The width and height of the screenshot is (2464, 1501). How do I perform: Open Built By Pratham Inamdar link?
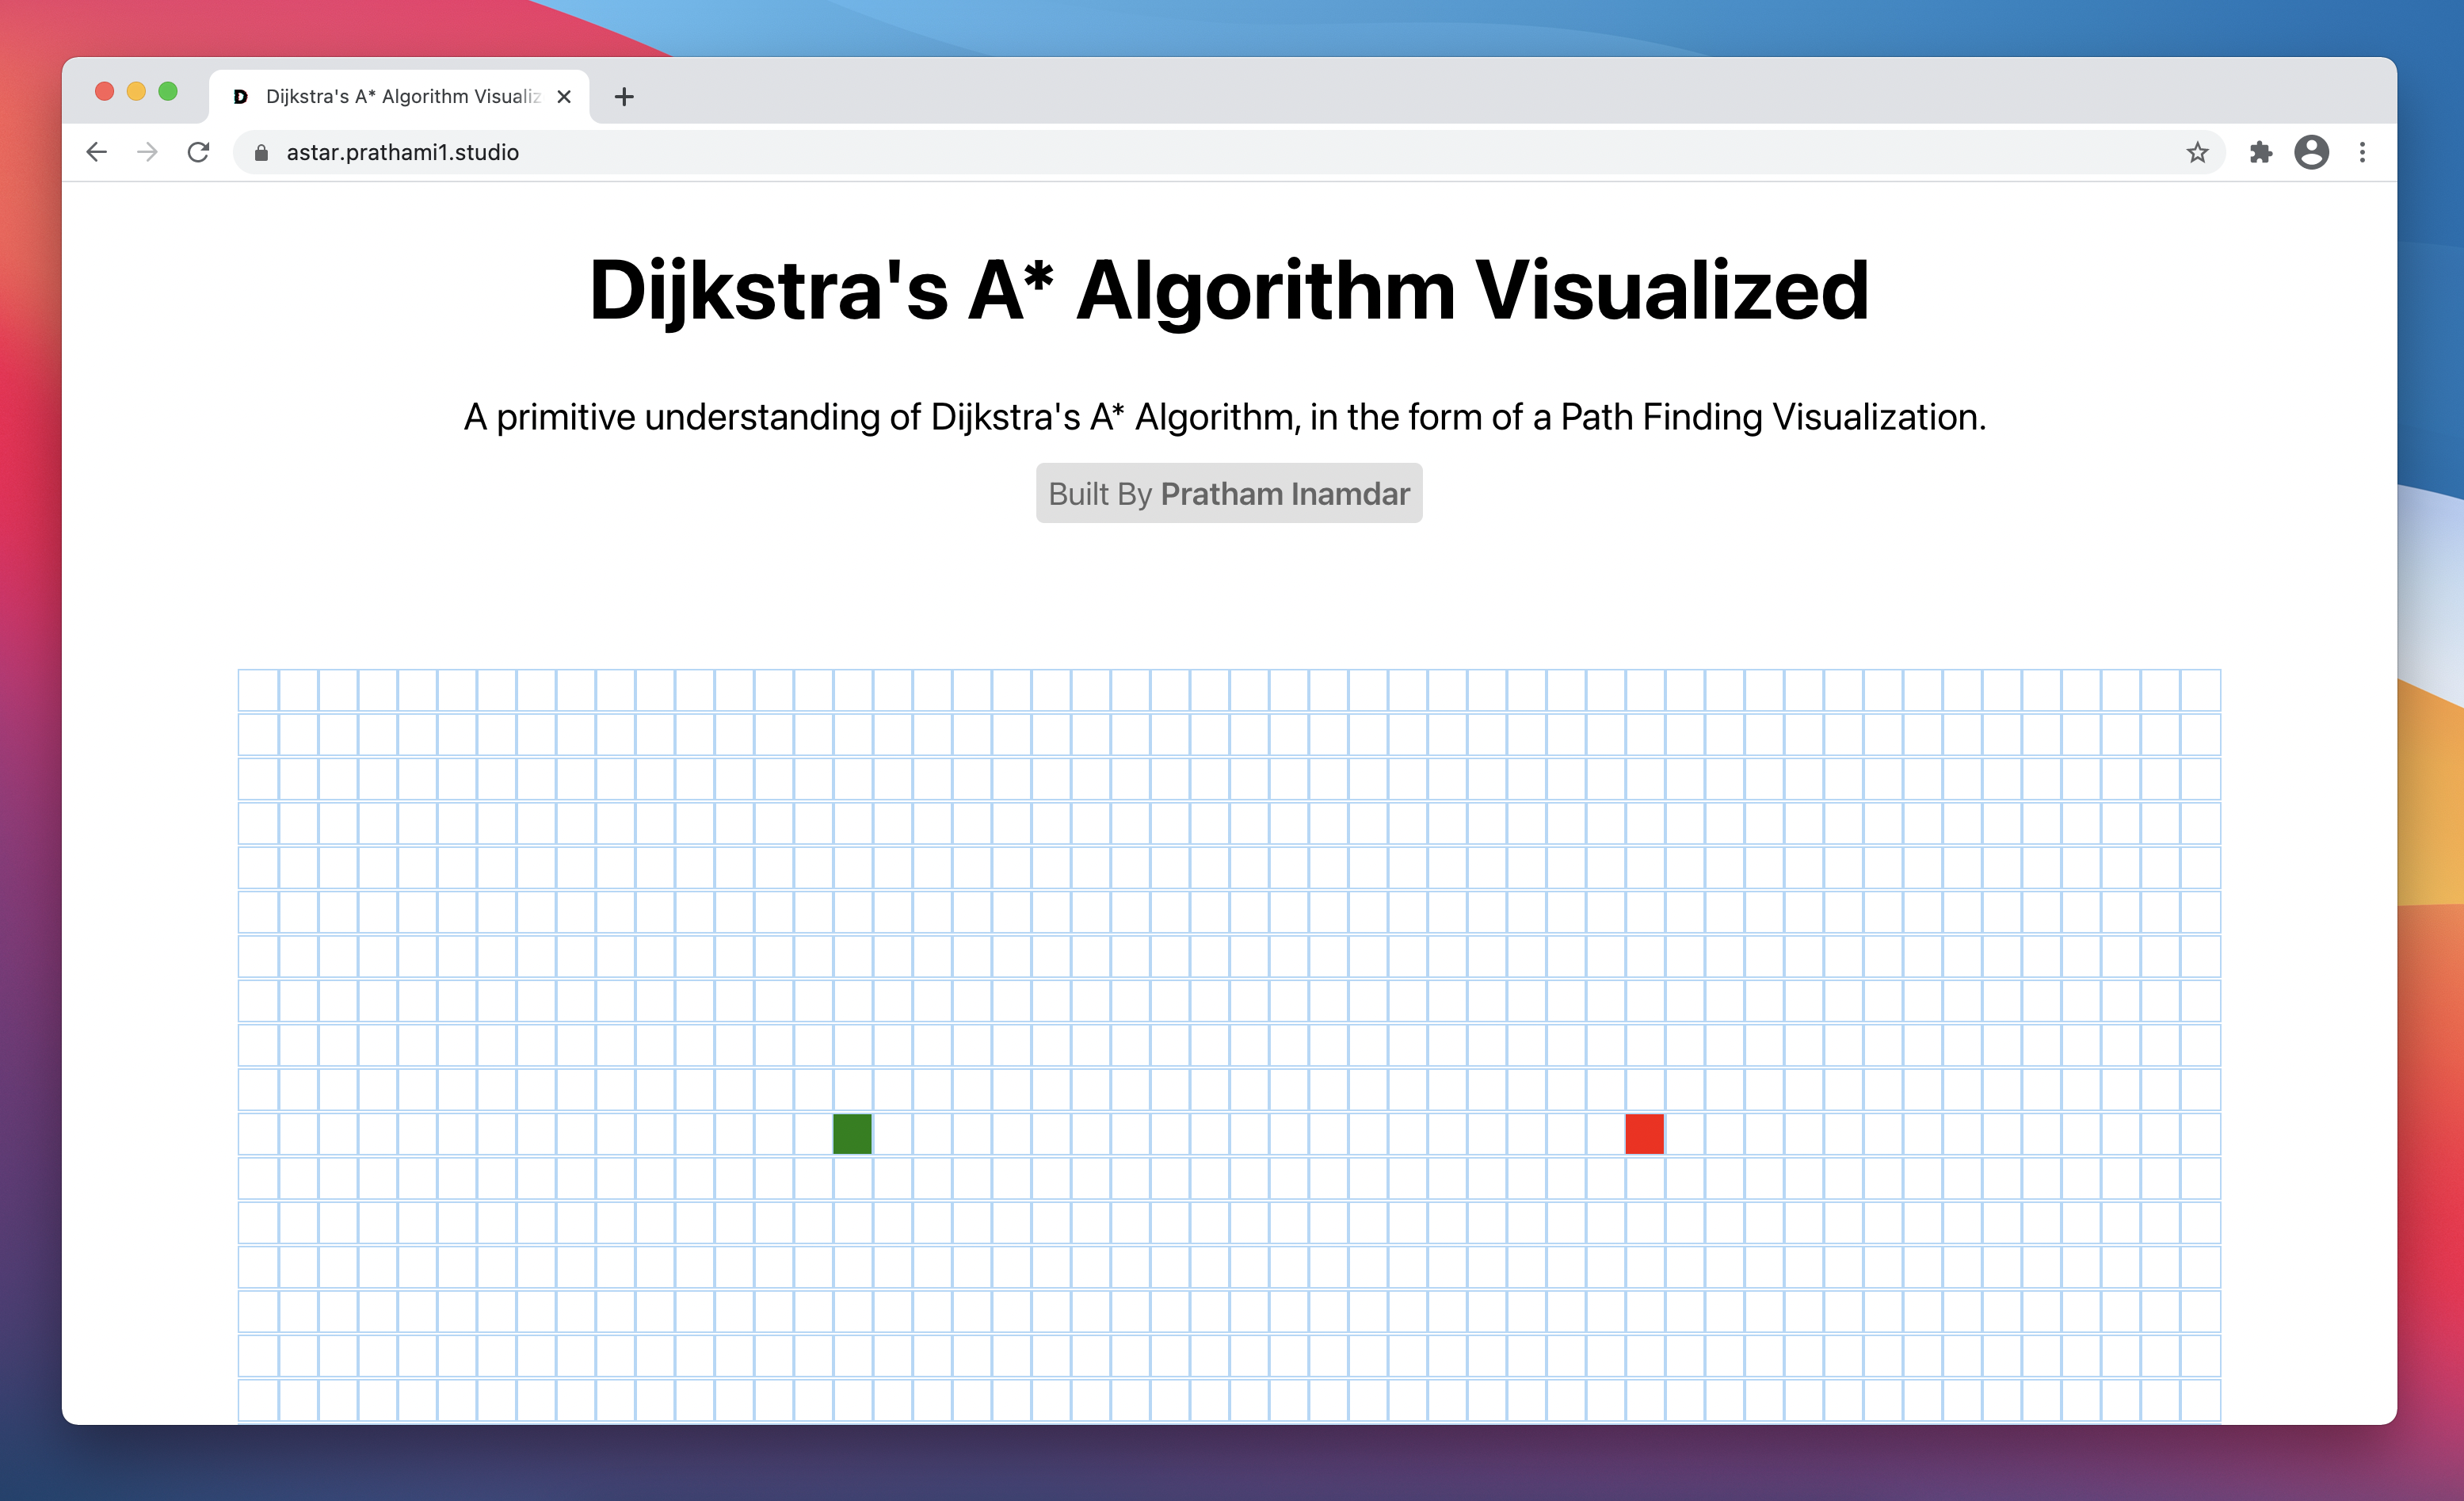coord(1228,493)
